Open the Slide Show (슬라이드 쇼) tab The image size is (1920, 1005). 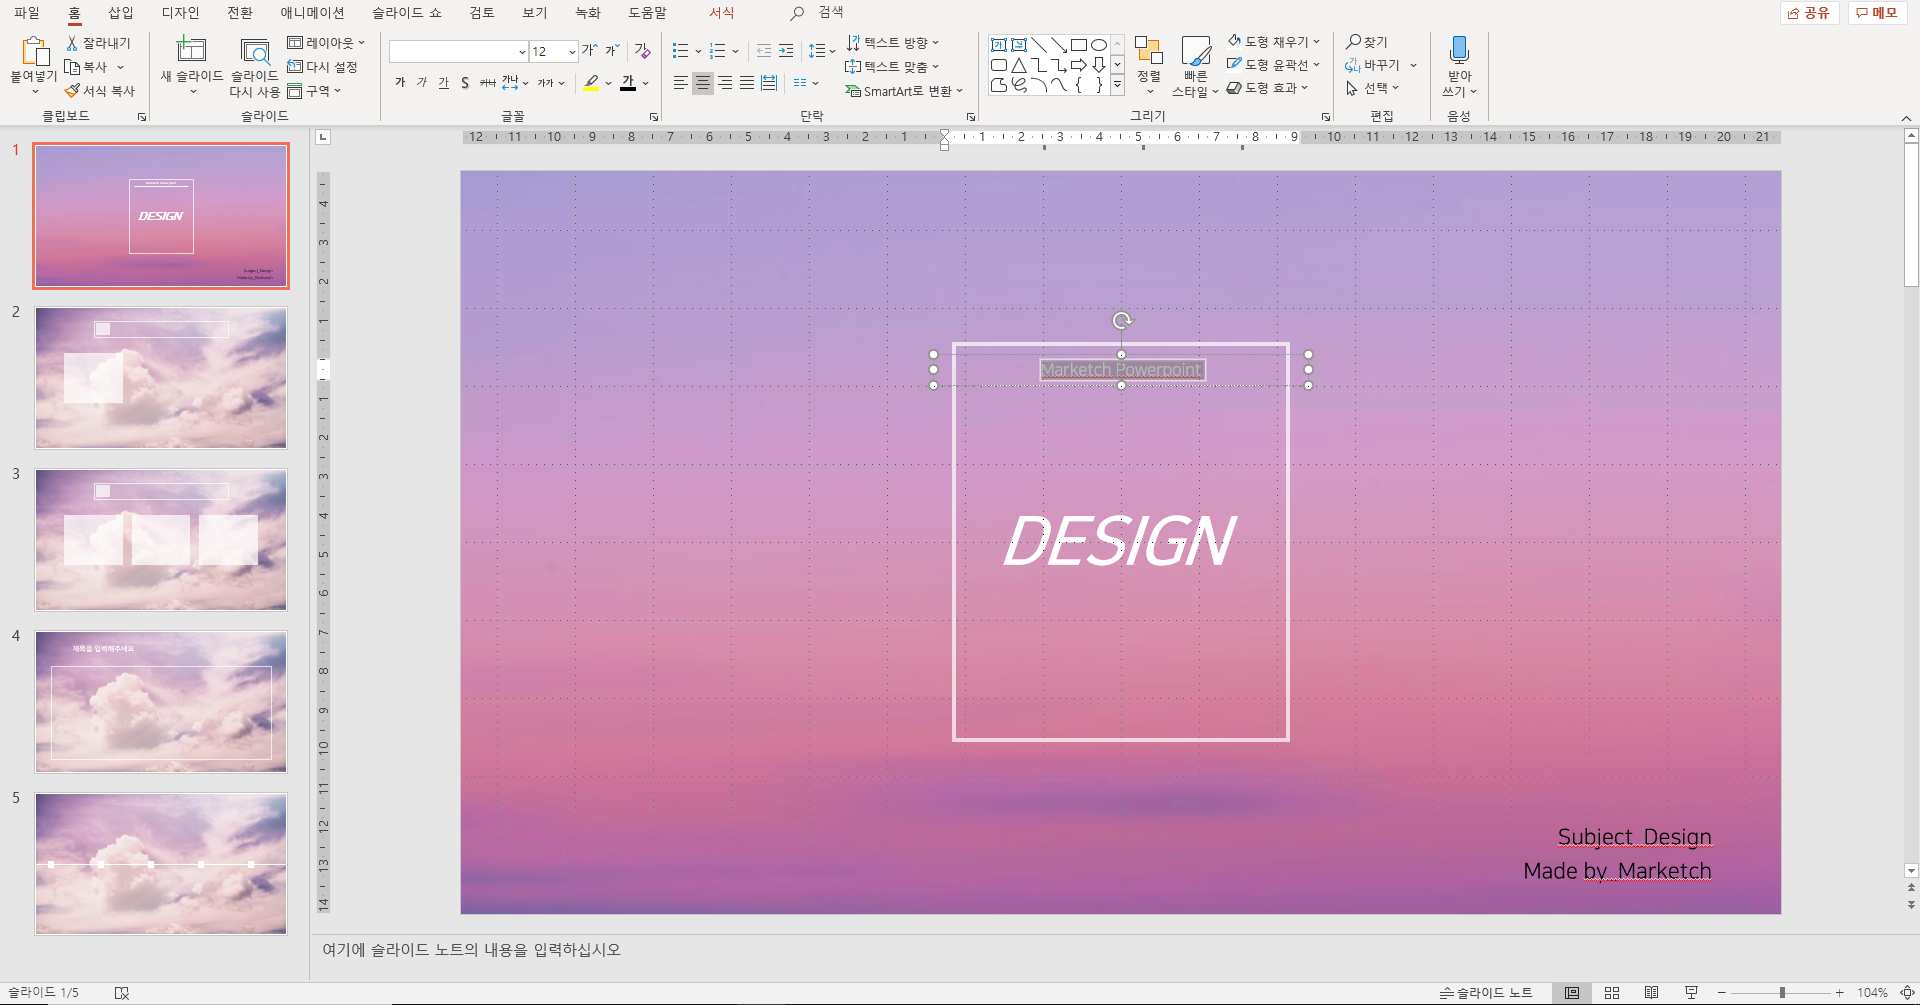407,13
